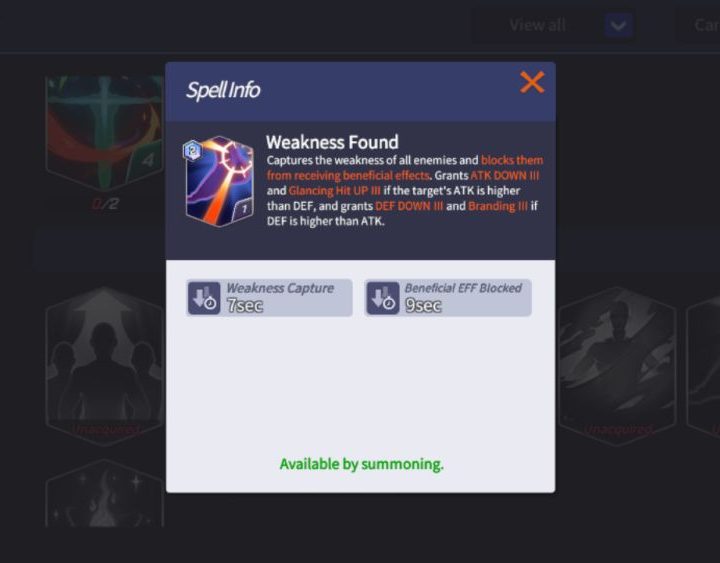Tap the rank badge on spell card
The height and width of the screenshot is (563, 720).
coord(192,150)
